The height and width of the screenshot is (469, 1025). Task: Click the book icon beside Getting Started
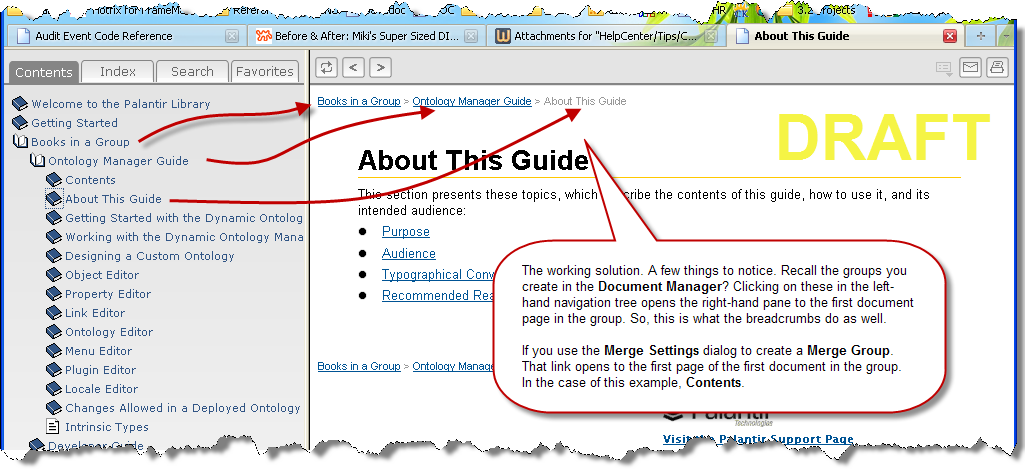pyautogui.click(x=20, y=123)
